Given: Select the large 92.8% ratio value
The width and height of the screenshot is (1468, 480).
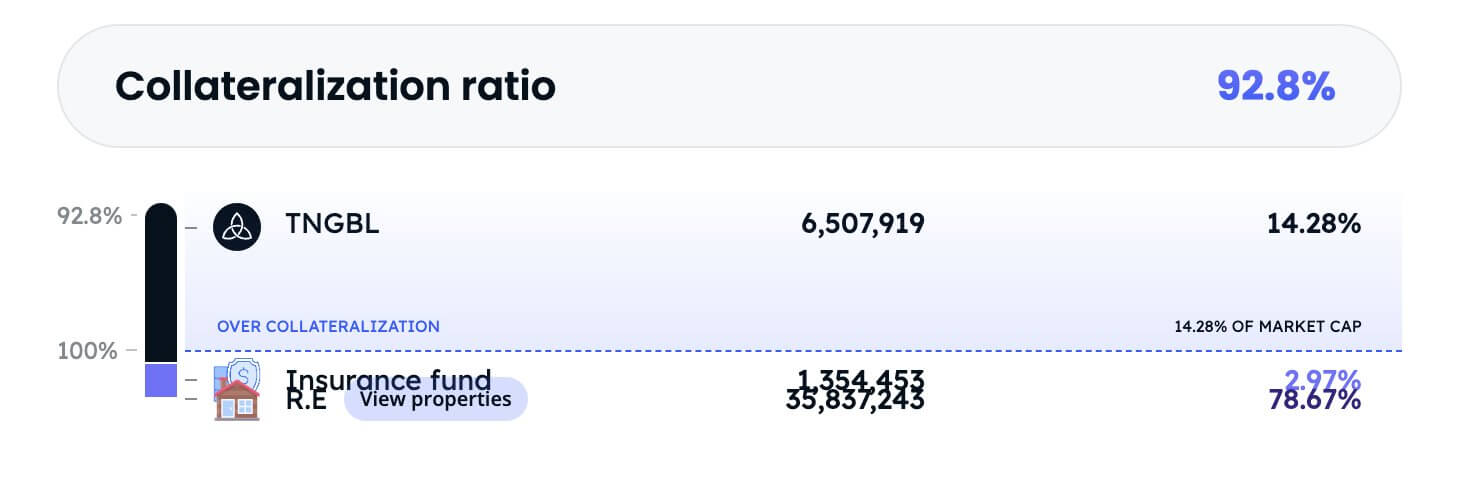Looking at the screenshot, I should coord(1276,86).
